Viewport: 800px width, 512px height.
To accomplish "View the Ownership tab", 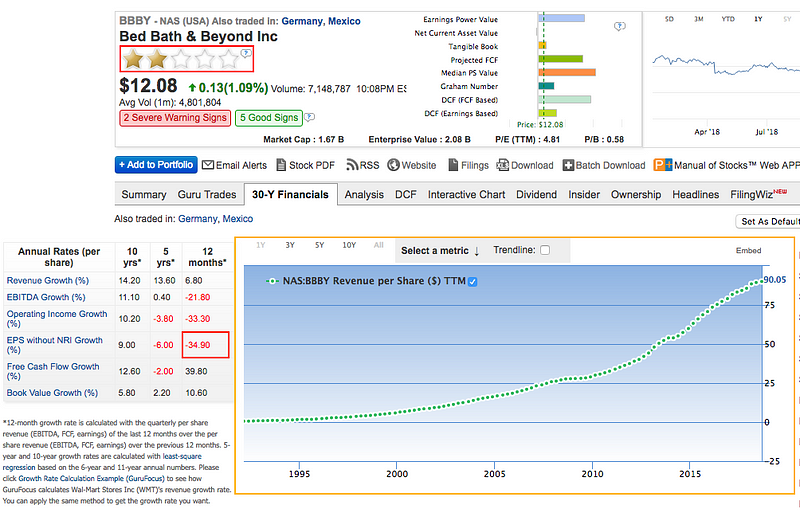I will point(636,194).
